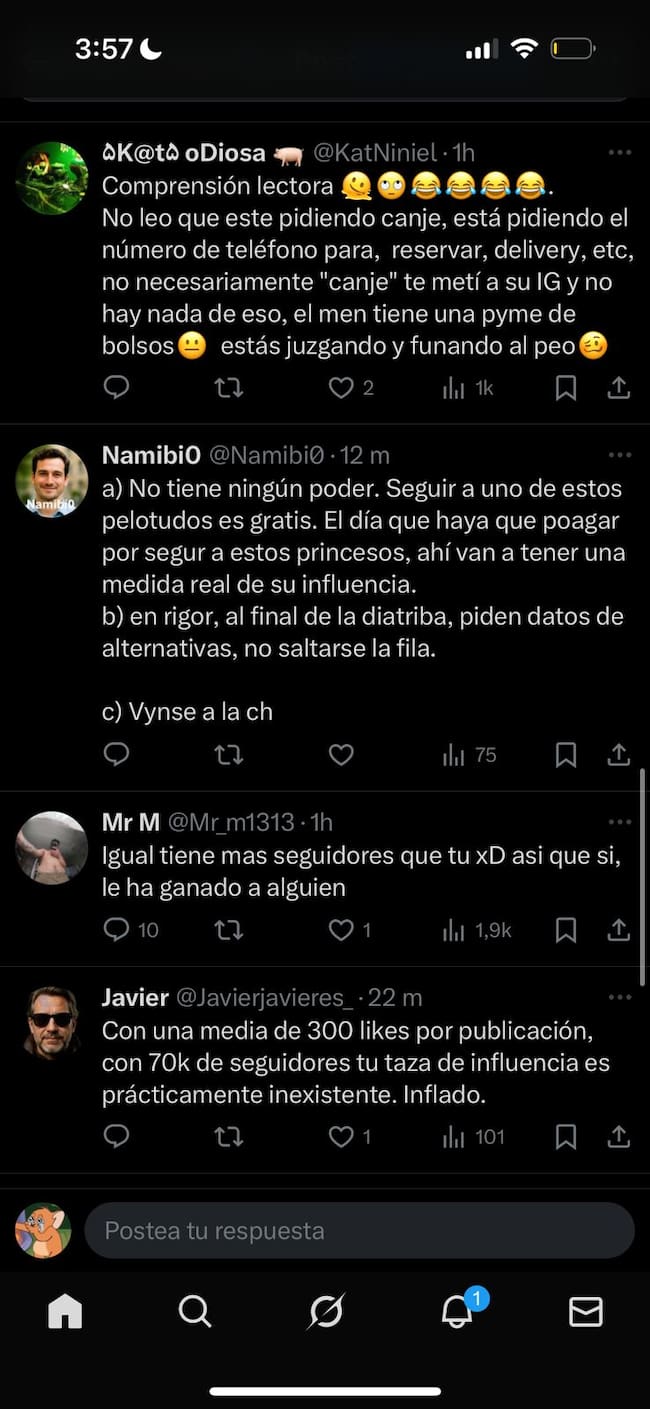Like Namibi0's reply with the heart icon
This screenshot has height=1409, width=650.
[x=340, y=755]
